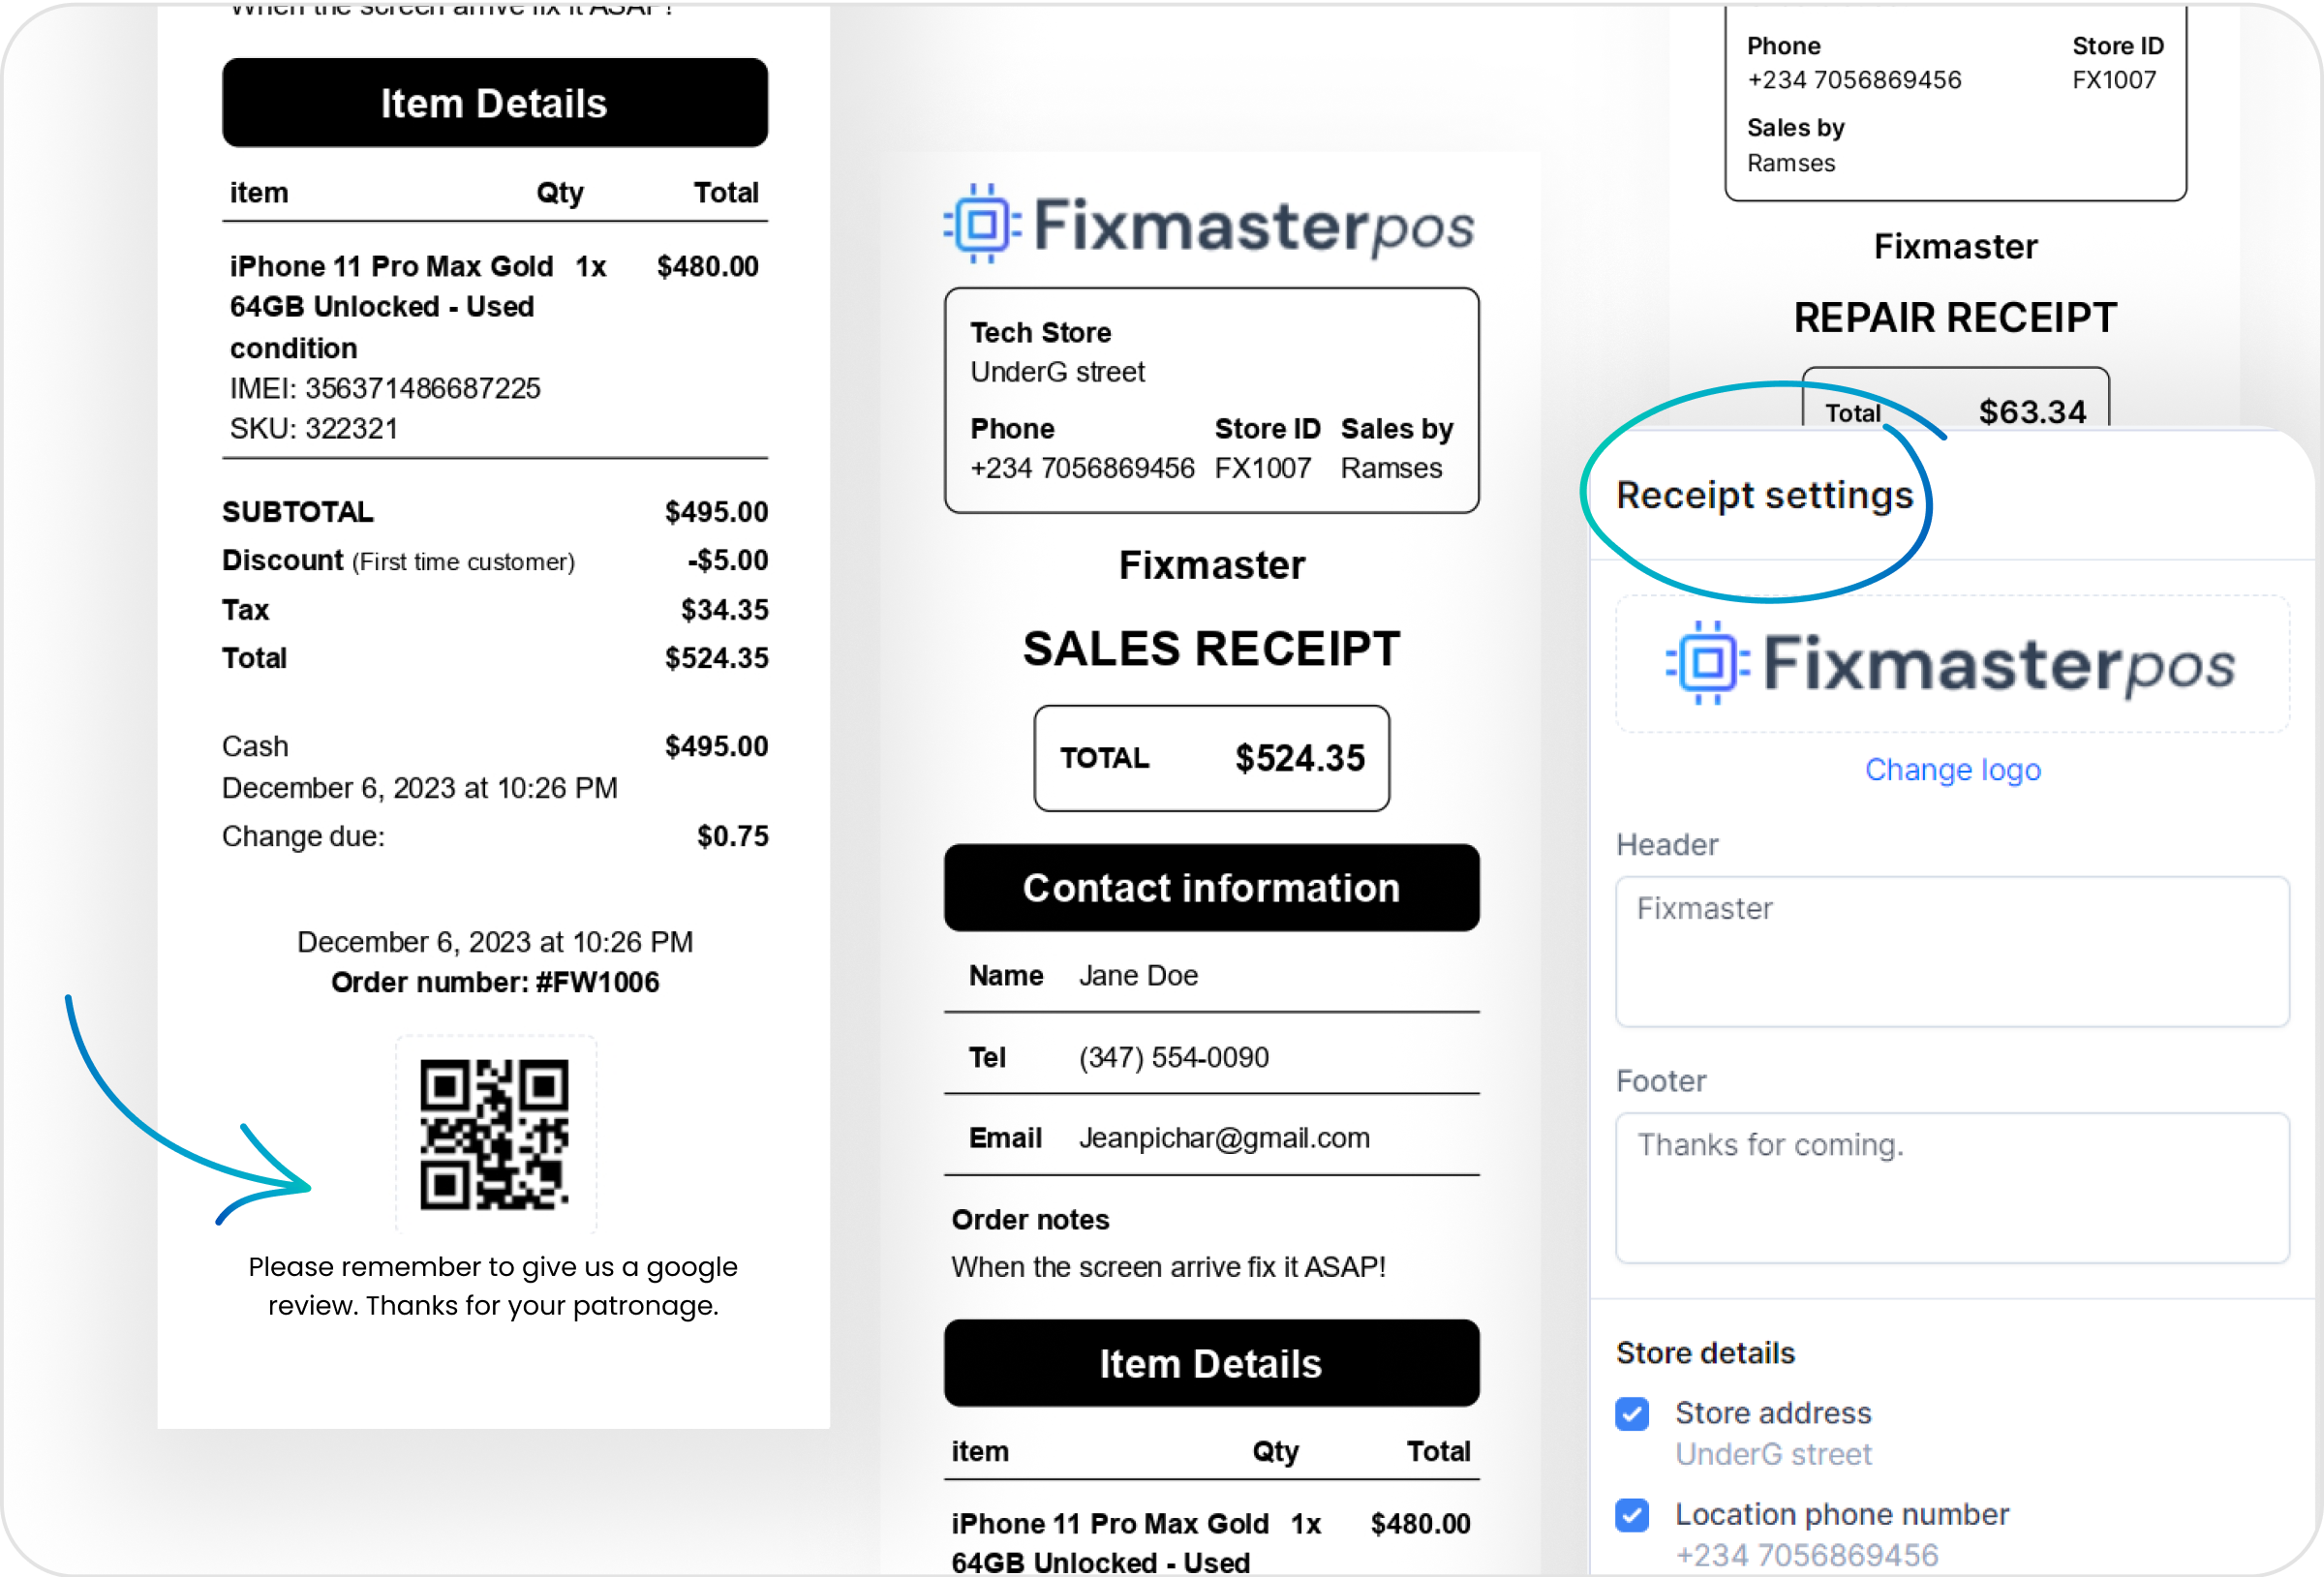The width and height of the screenshot is (2324, 1577).
Task: Click the QR code on the receipt
Action: [x=495, y=1134]
